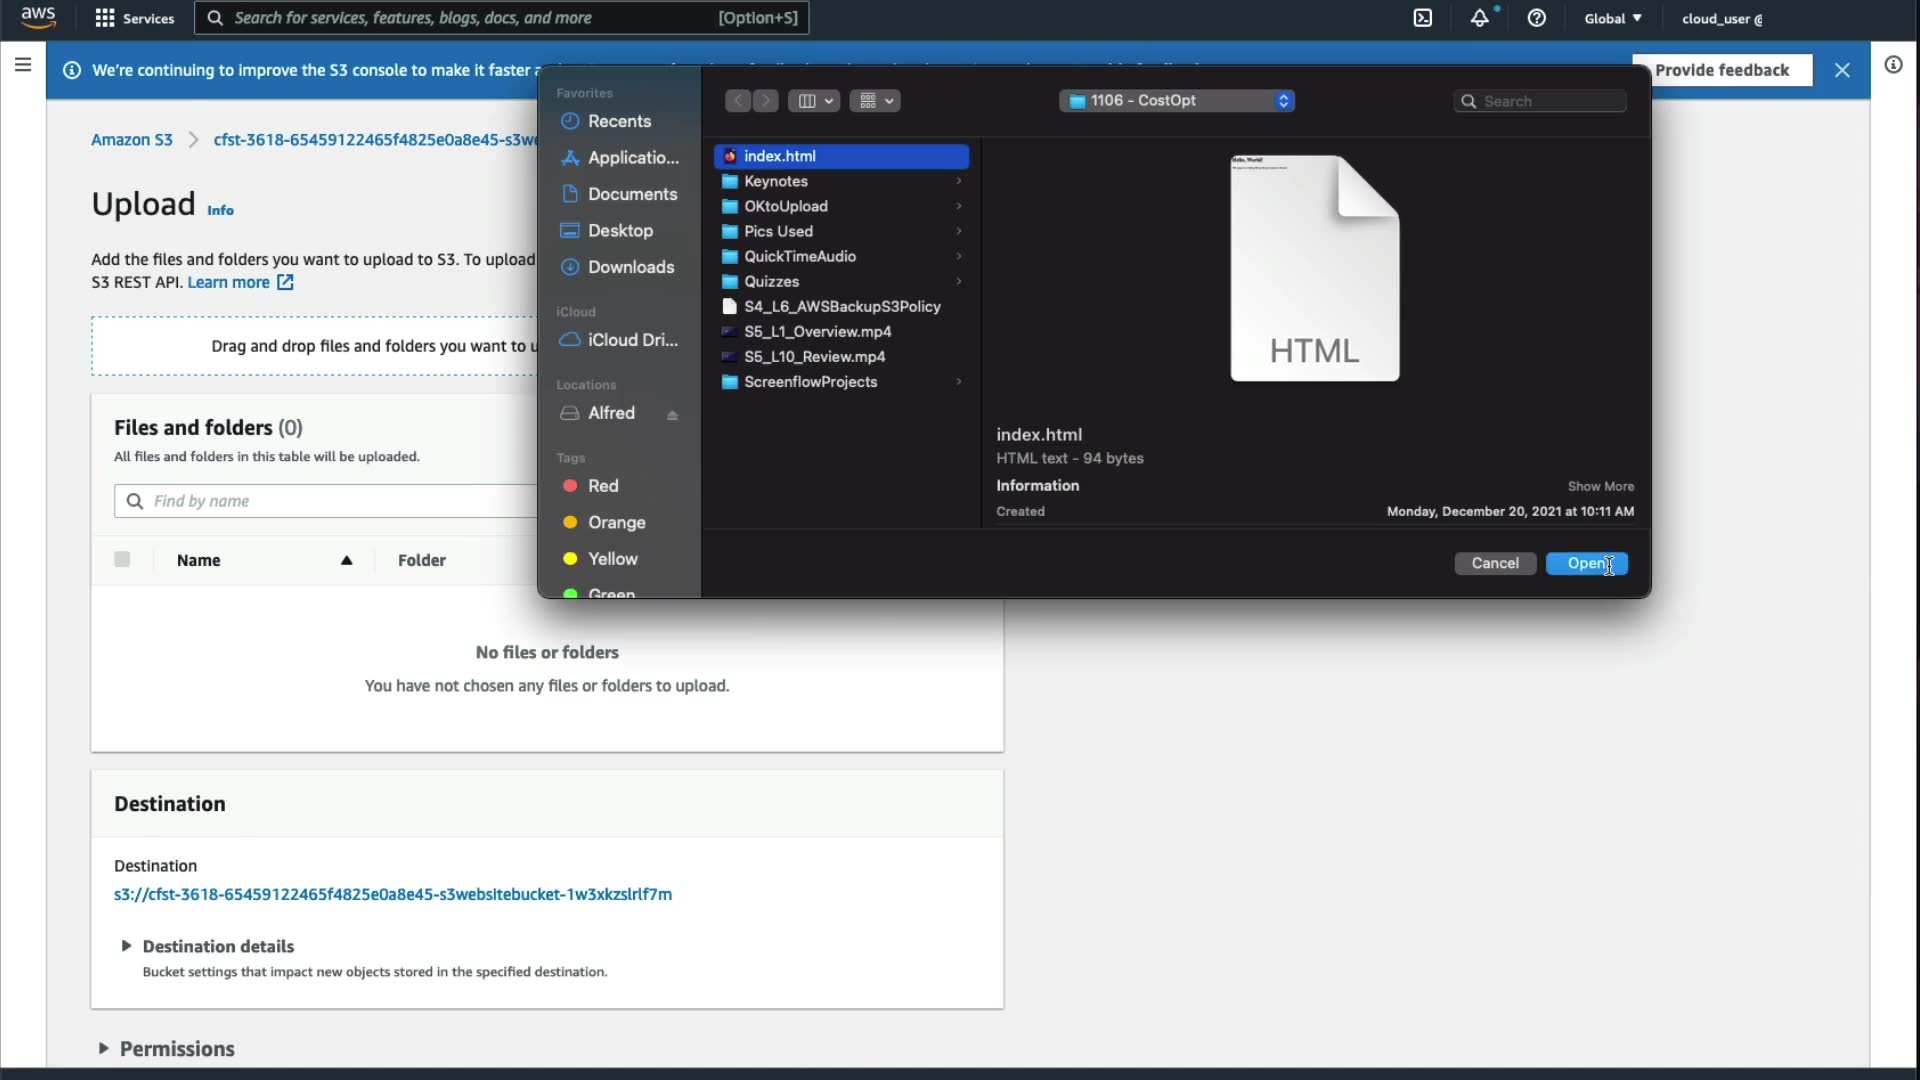The height and width of the screenshot is (1080, 1920).
Task: Open the Keynotes folder in file list
Action: 776,181
